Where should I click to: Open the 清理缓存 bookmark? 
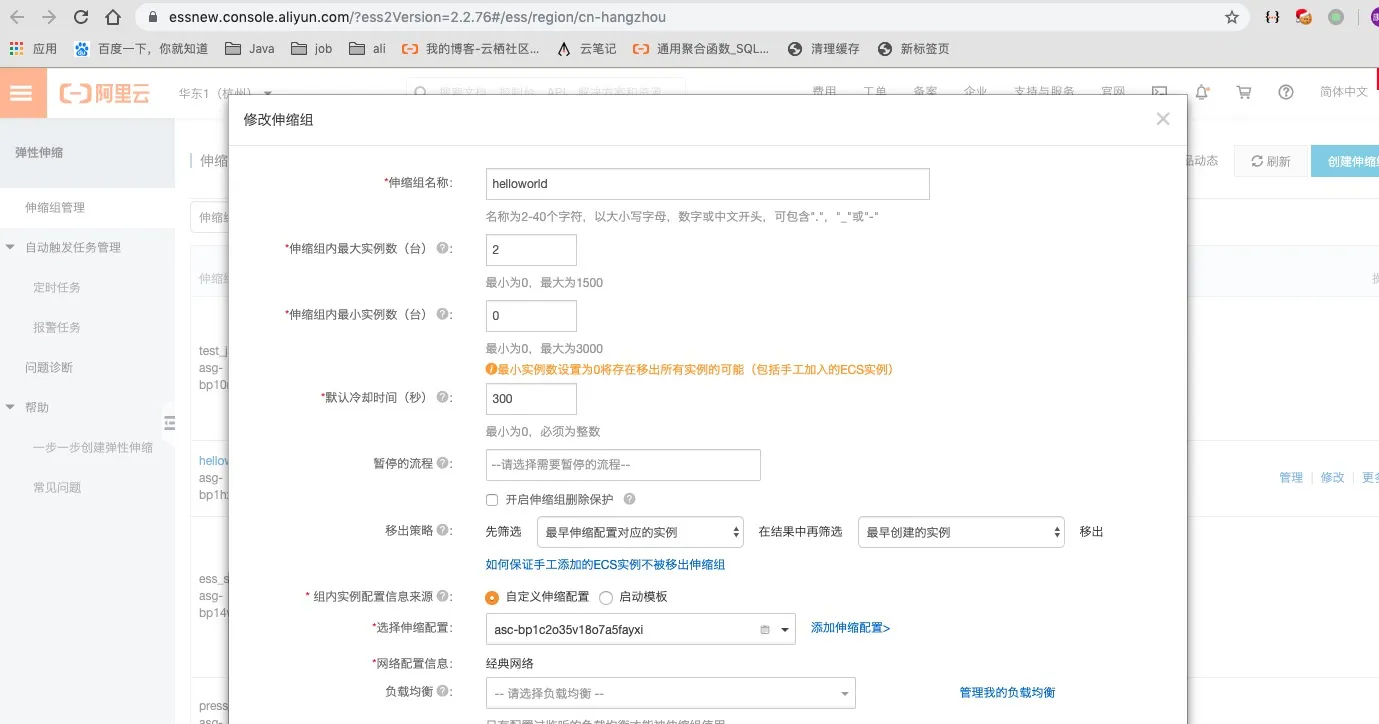tap(823, 48)
